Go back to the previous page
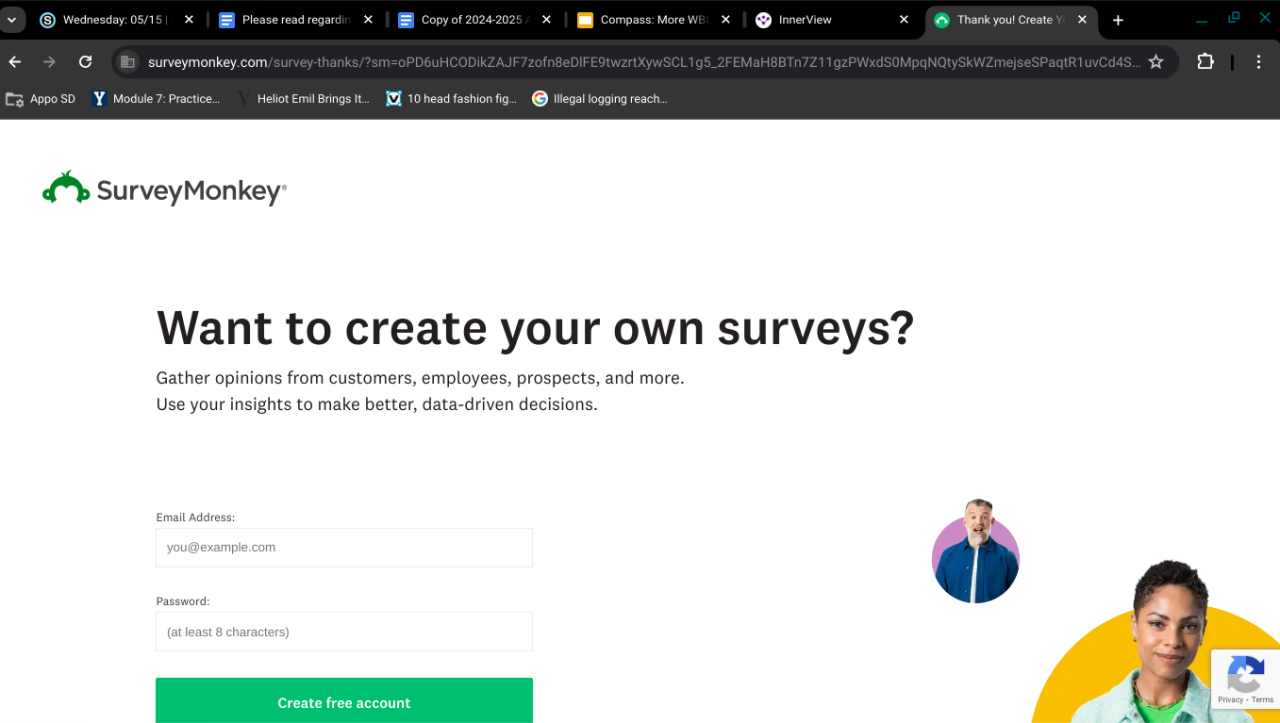This screenshot has width=1280, height=723. pos(15,62)
